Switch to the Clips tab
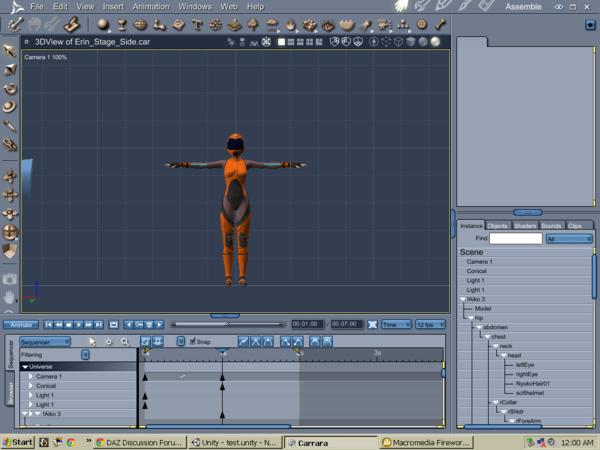Image resolution: width=600 pixels, height=450 pixels. coord(574,226)
